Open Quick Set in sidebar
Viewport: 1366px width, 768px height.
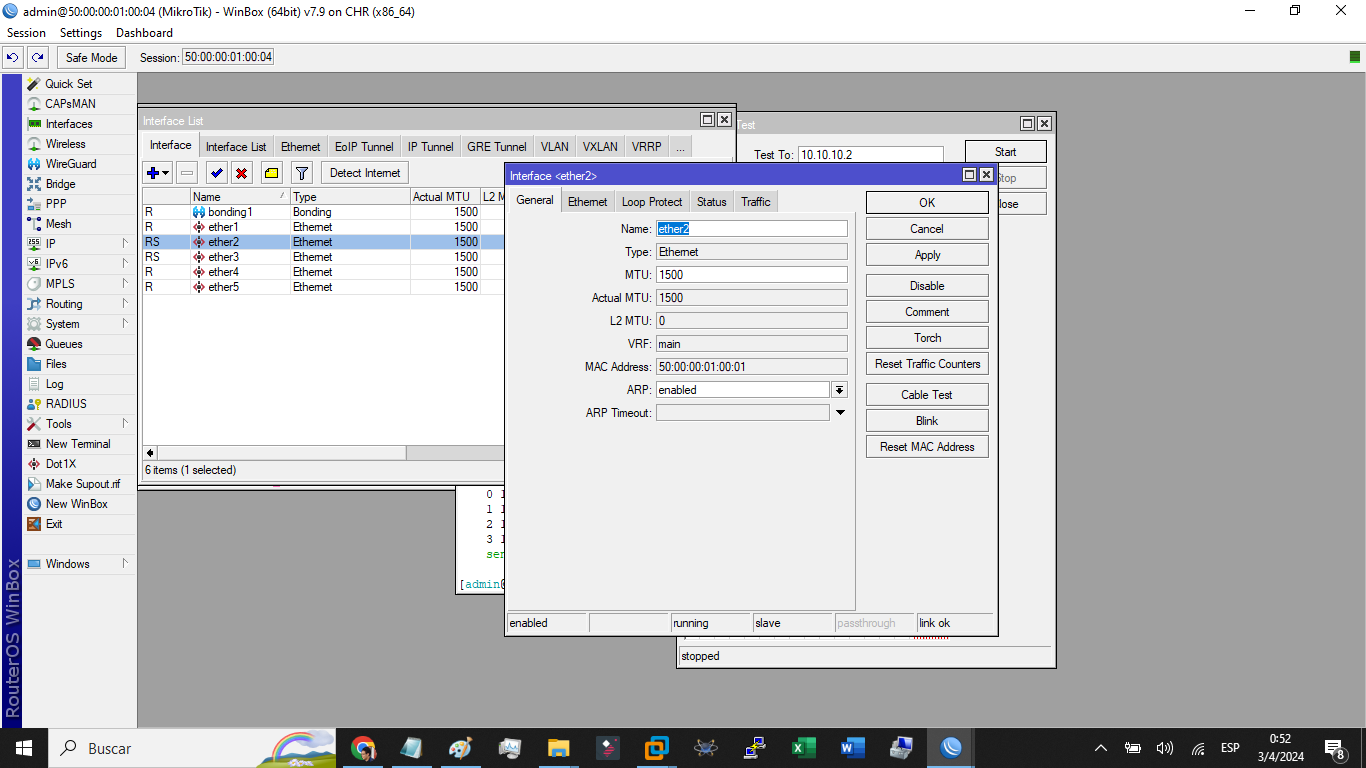click(x=68, y=84)
